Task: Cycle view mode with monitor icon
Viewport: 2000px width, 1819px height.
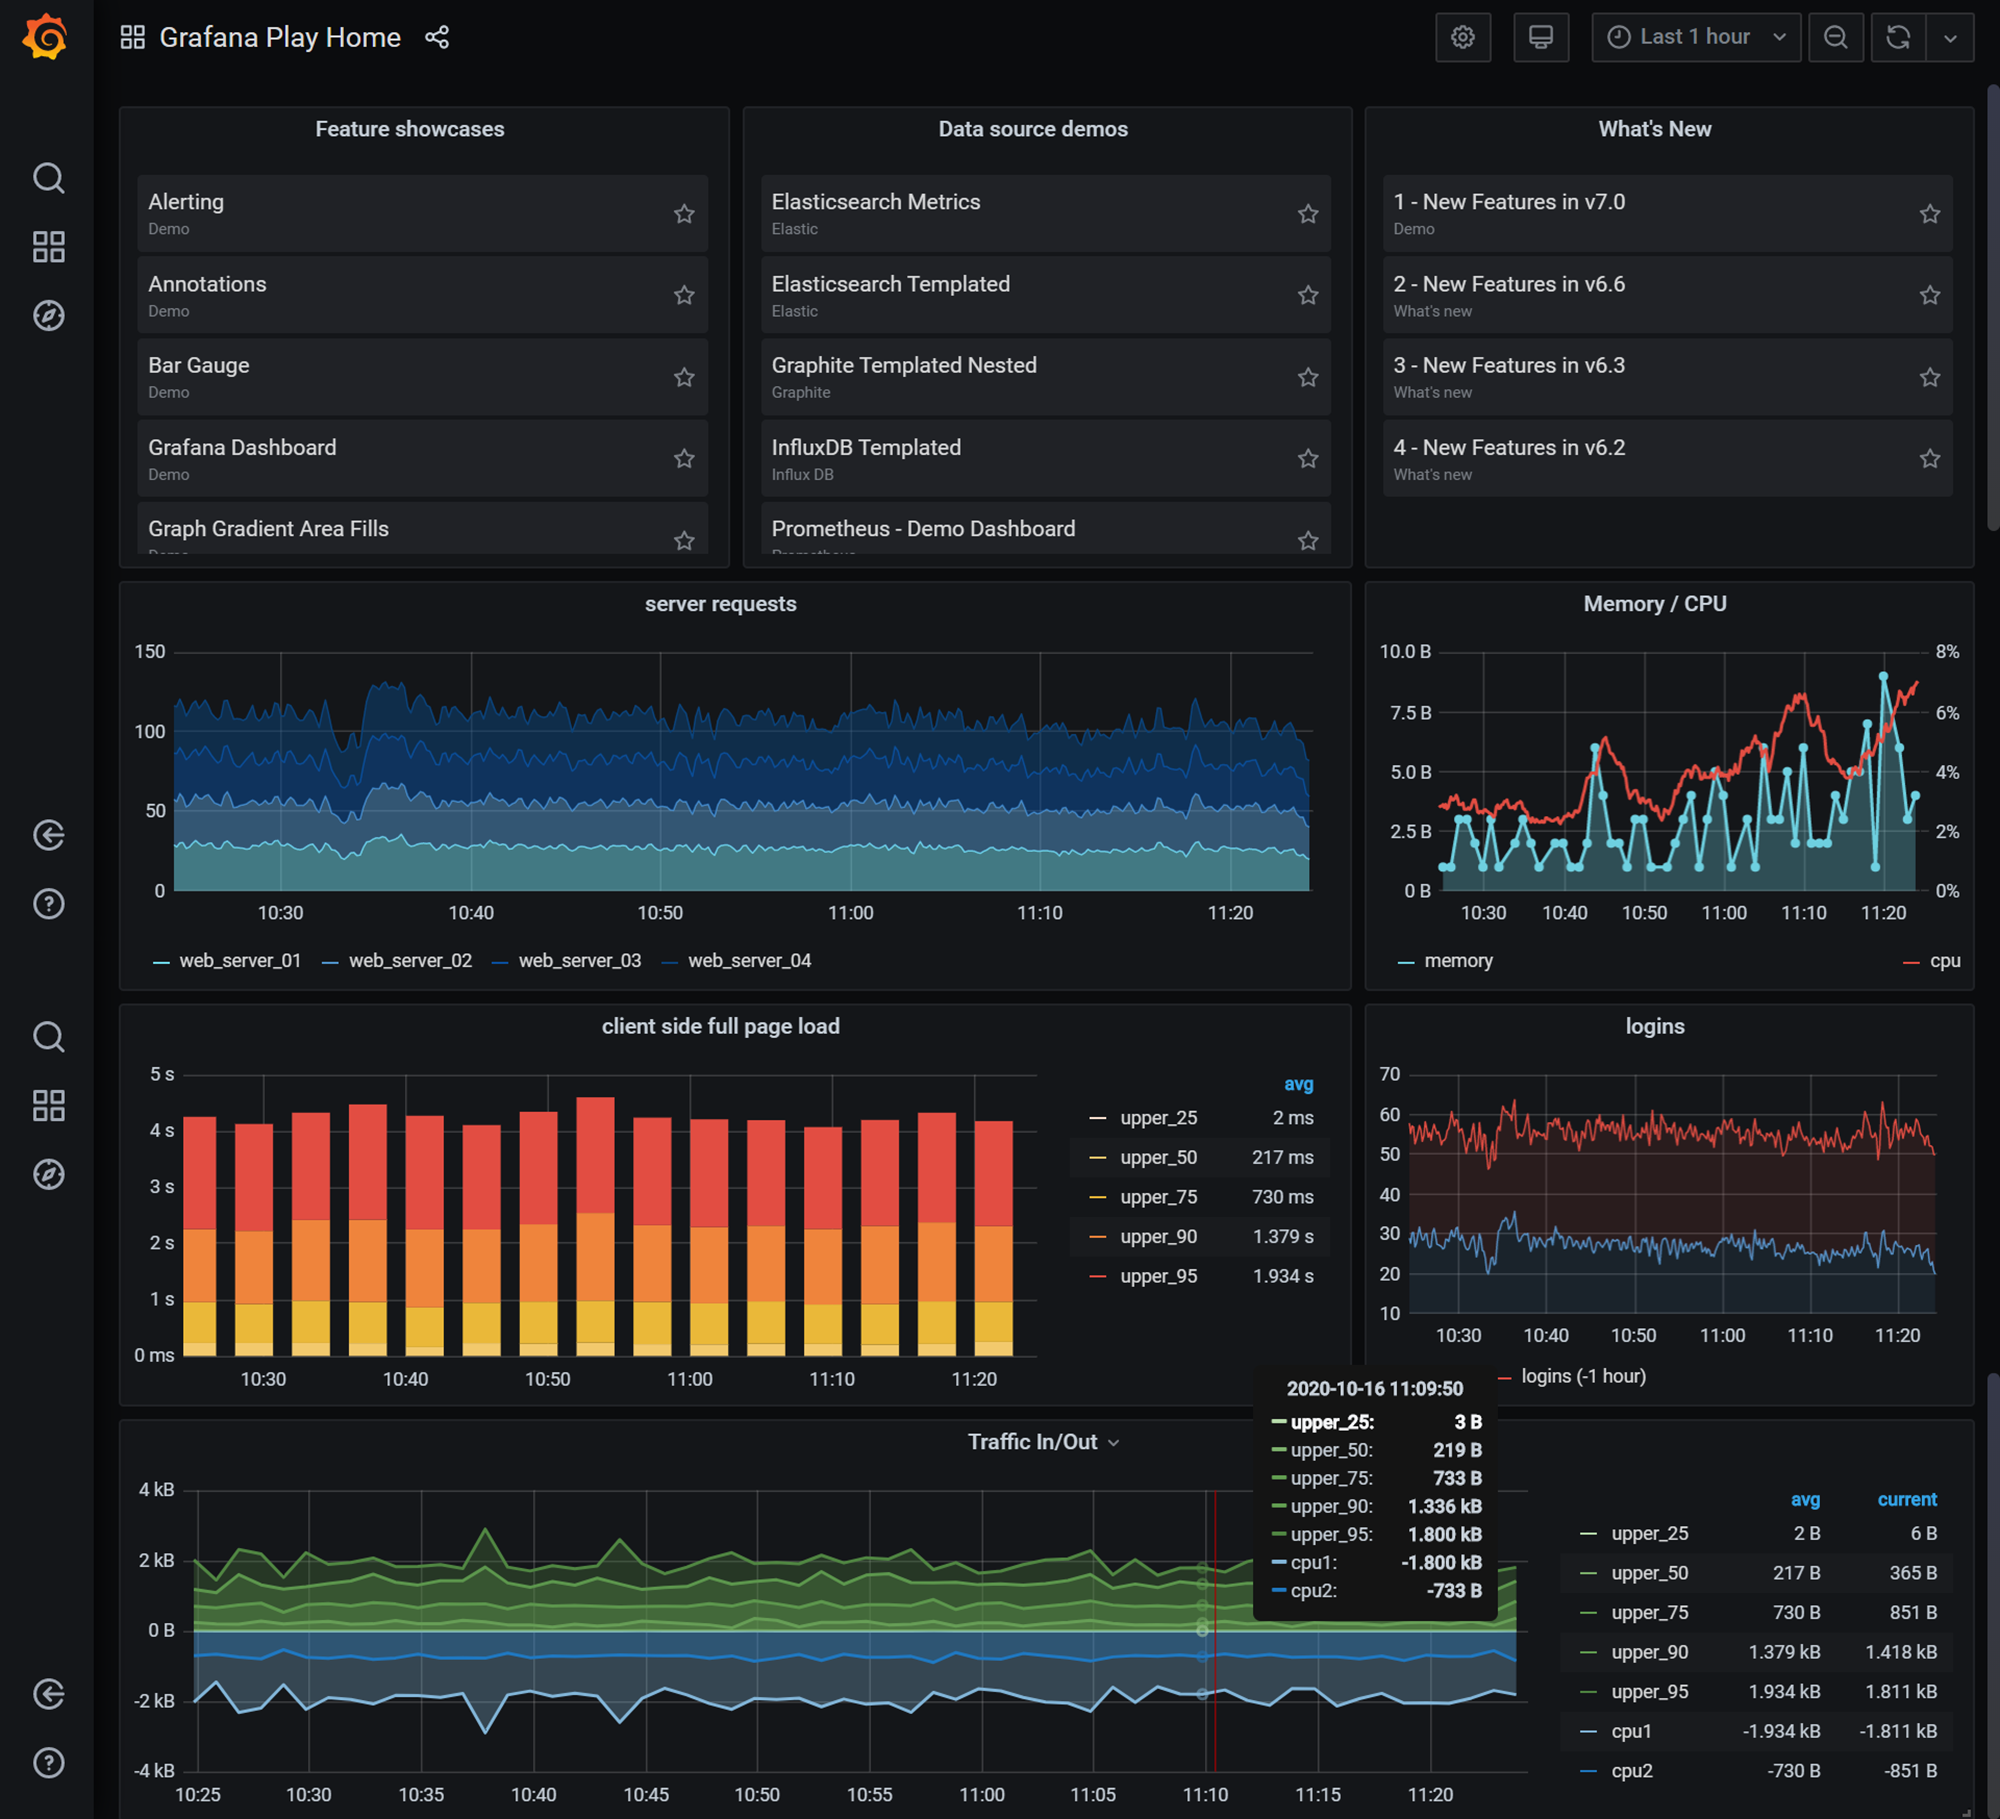Action: tap(1540, 38)
